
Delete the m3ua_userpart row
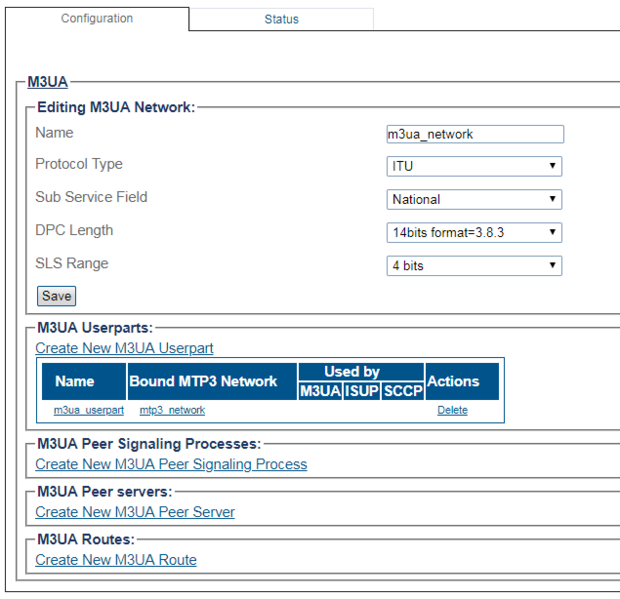click(452, 410)
